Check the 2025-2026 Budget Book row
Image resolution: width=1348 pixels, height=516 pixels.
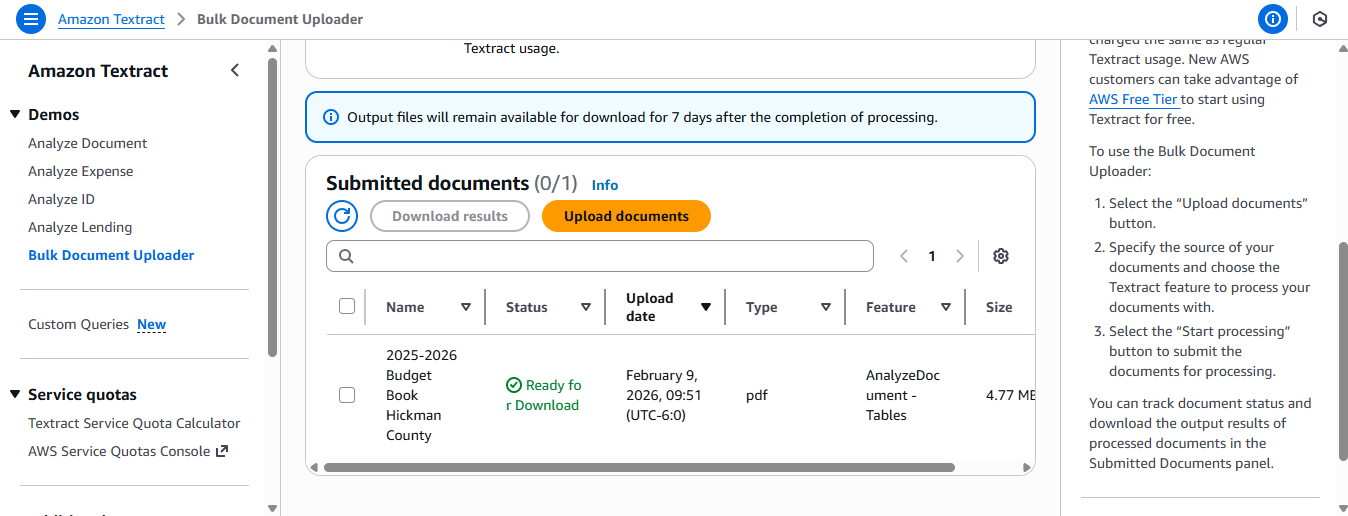click(347, 395)
